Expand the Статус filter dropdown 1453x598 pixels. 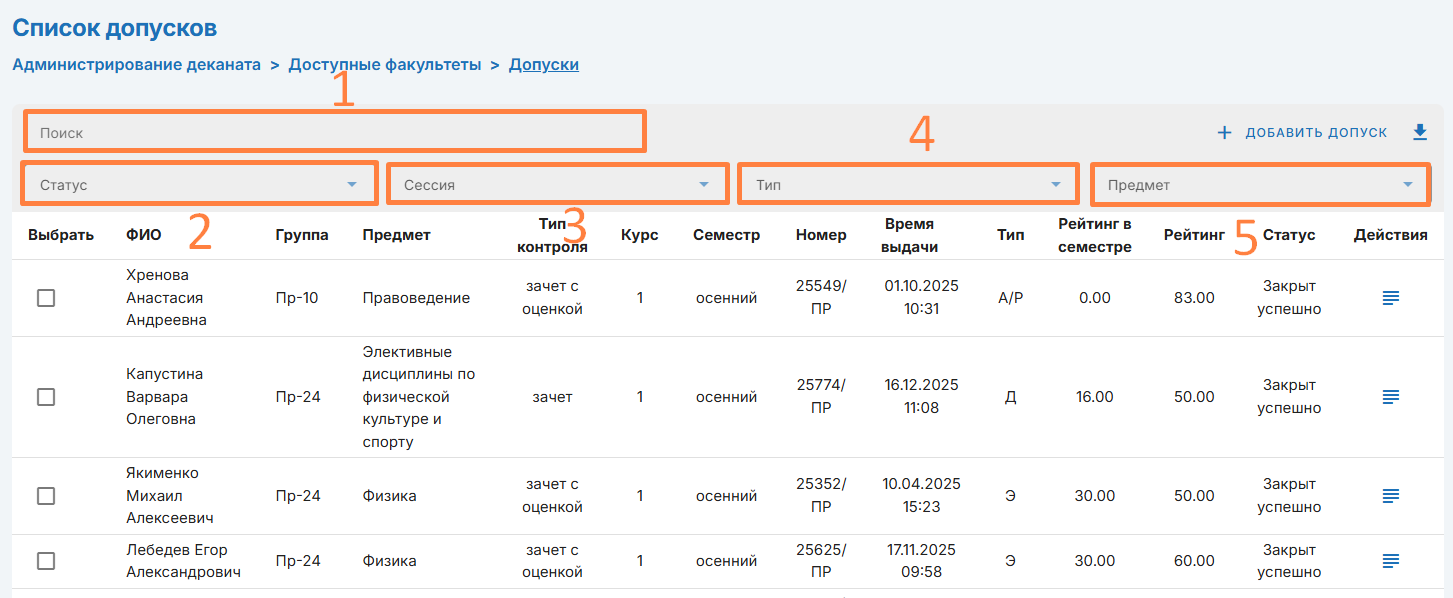199,185
